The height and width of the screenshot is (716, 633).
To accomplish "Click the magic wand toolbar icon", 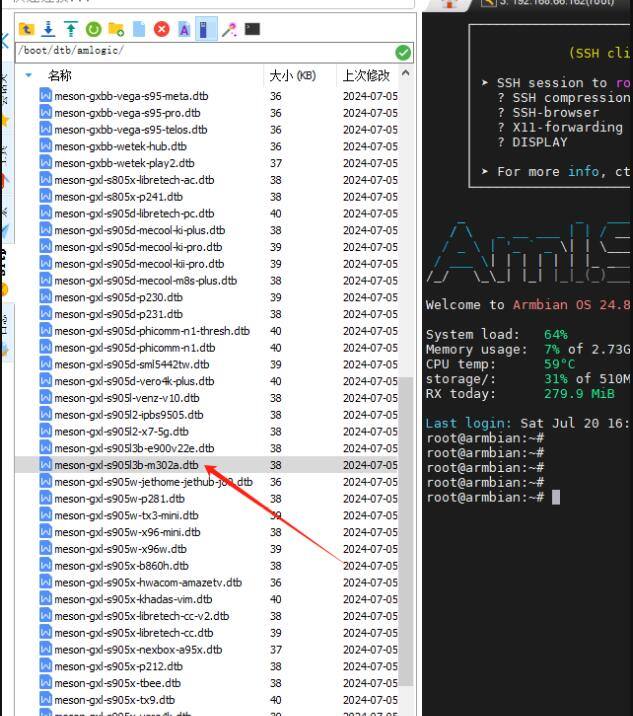I will (229, 30).
